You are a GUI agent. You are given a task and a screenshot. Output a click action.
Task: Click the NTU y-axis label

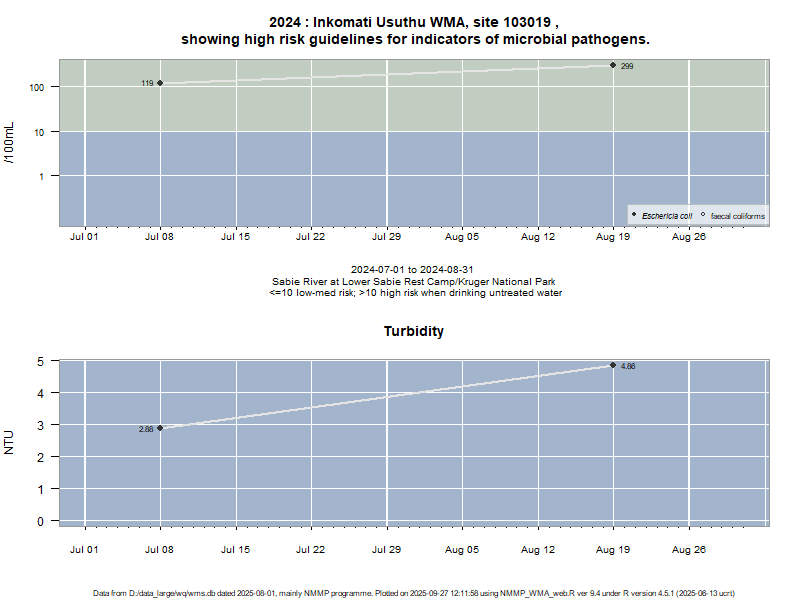pyautogui.click(x=10, y=443)
